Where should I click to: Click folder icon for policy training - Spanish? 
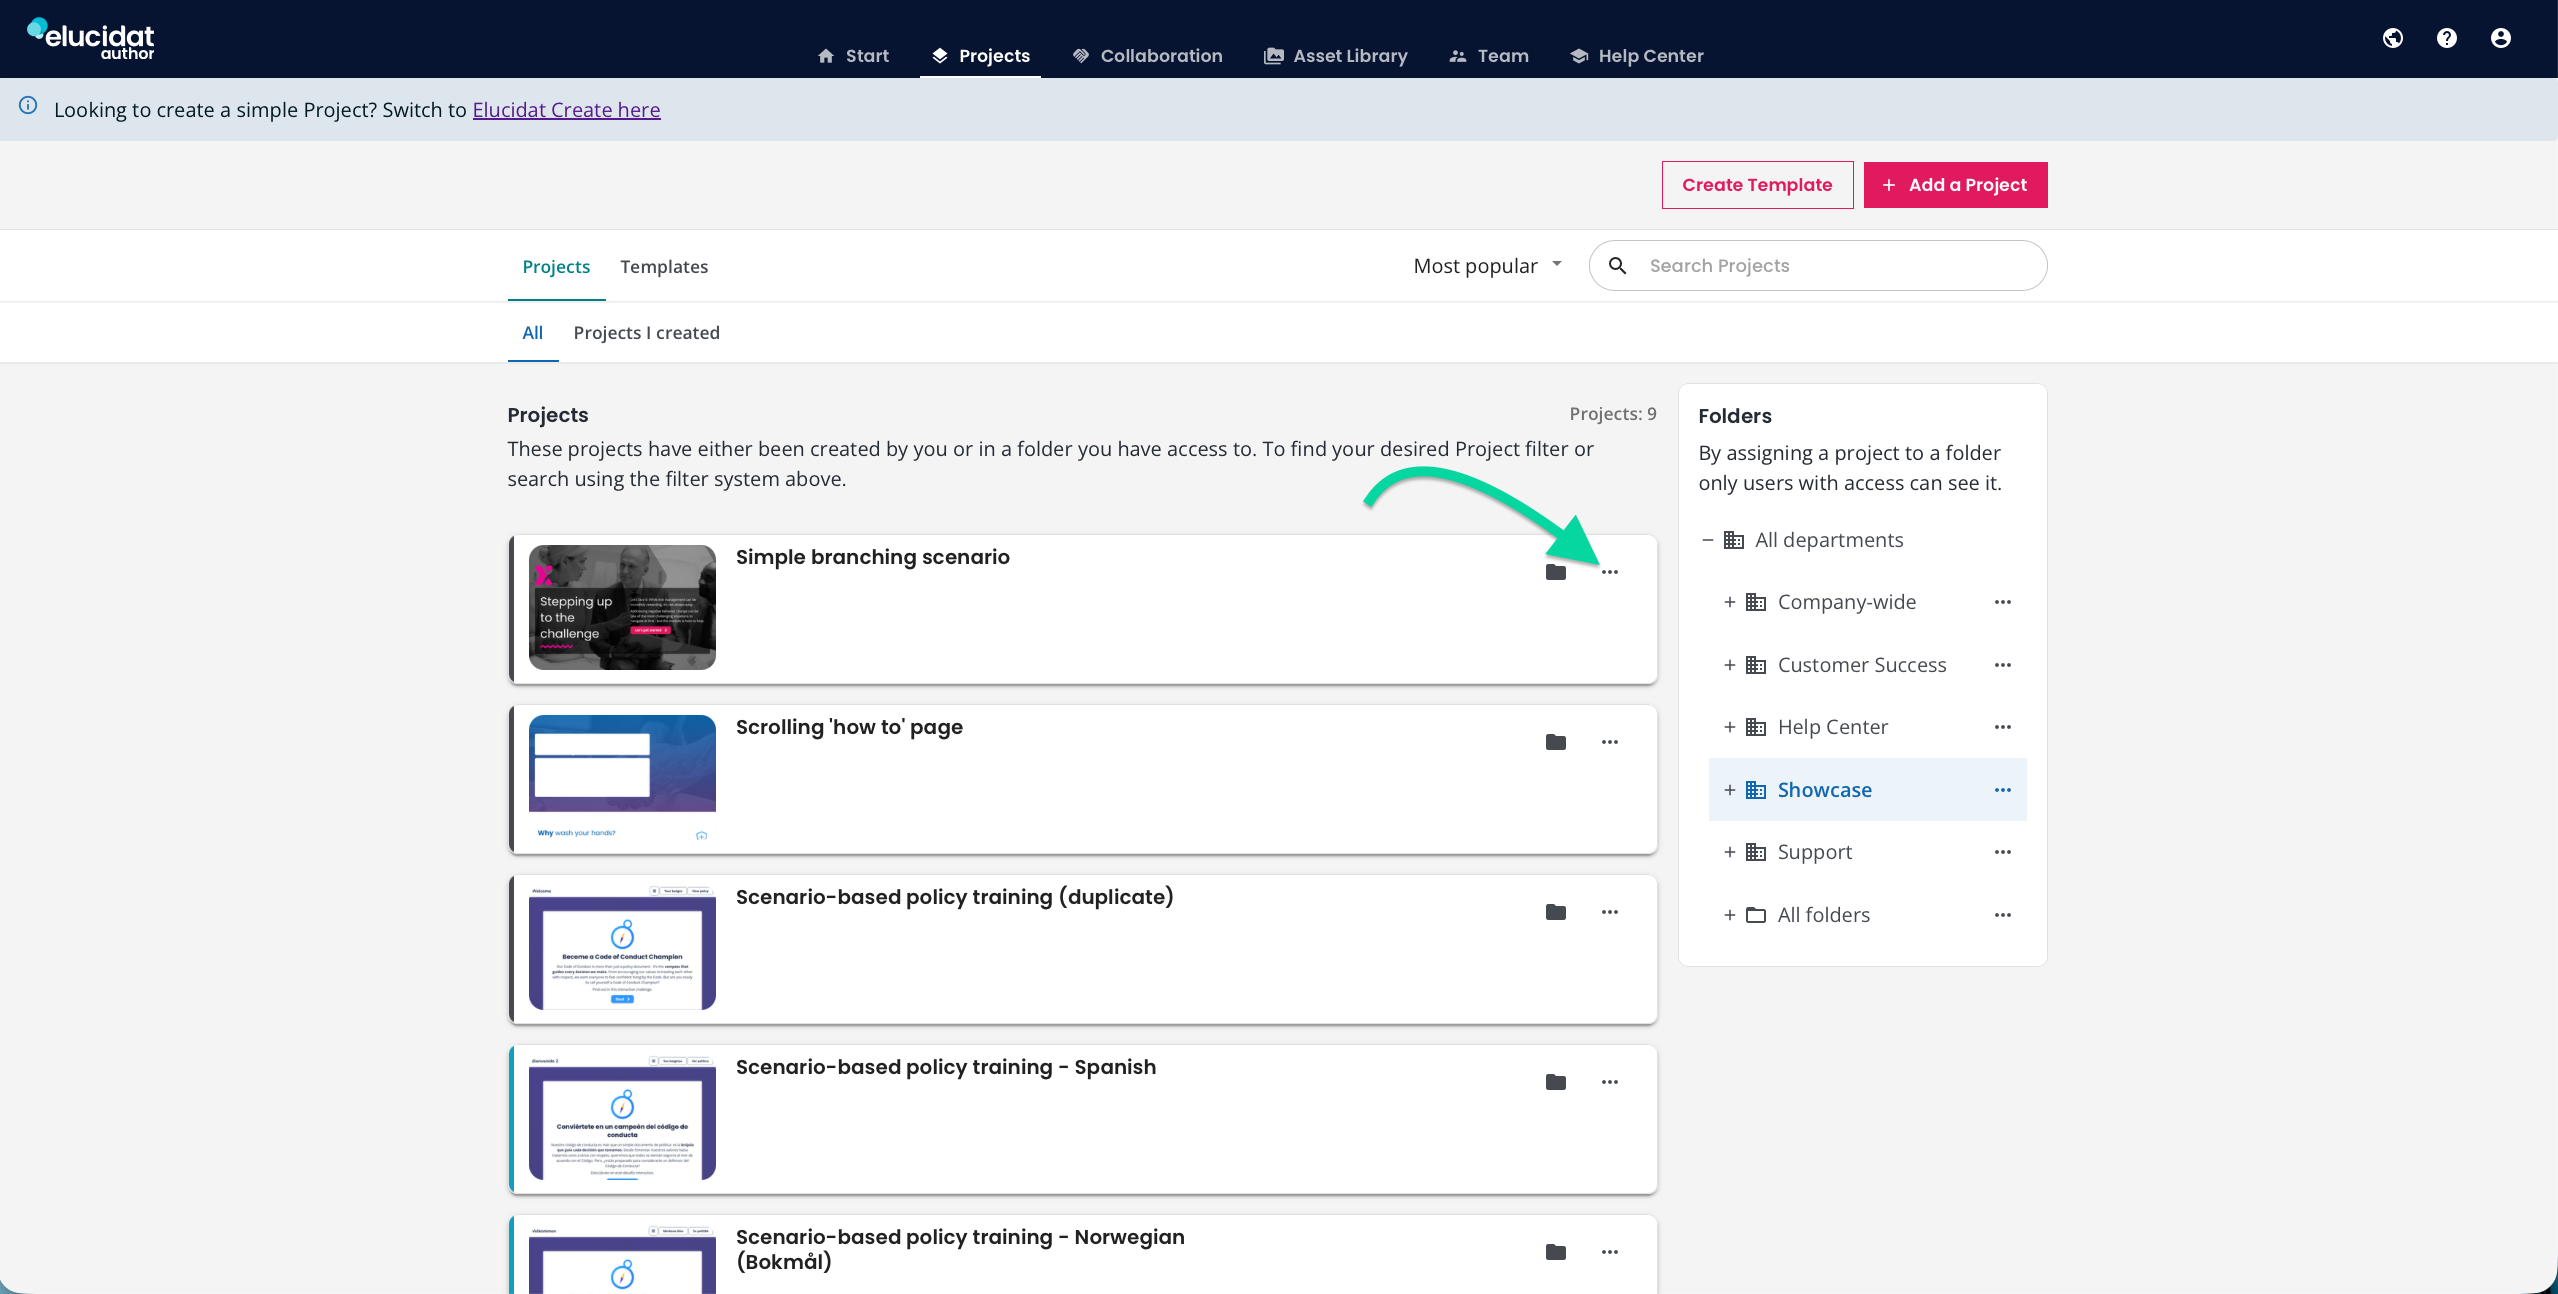pyautogui.click(x=1555, y=1082)
